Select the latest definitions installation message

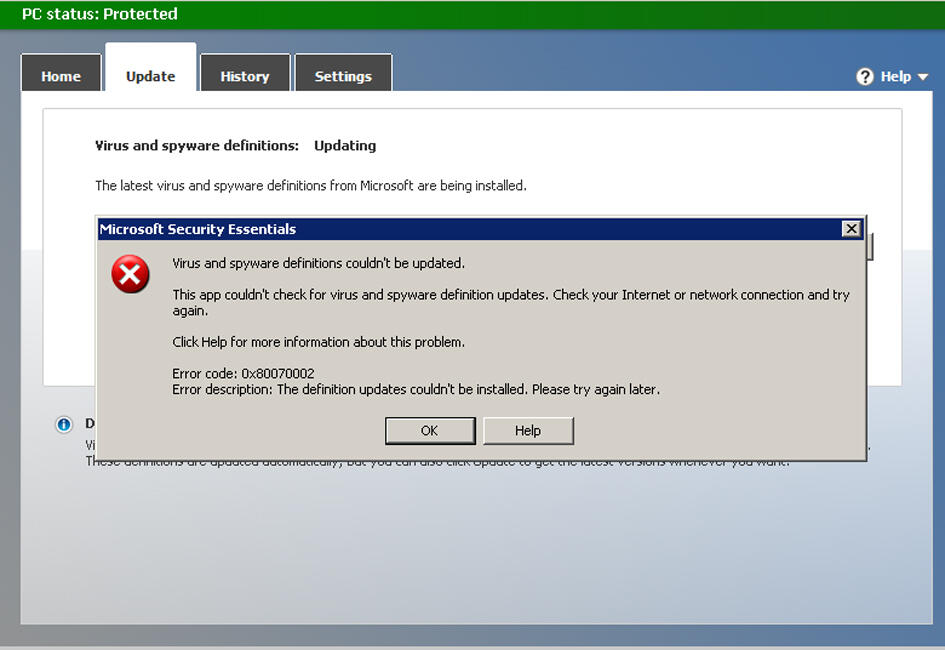tap(310, 185)
